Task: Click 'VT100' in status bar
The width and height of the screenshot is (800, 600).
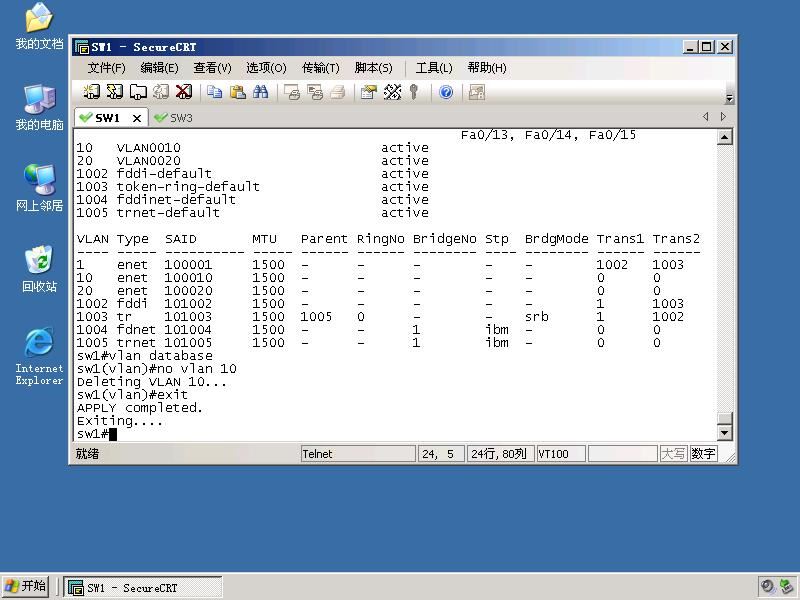Action: coord(560,454)
